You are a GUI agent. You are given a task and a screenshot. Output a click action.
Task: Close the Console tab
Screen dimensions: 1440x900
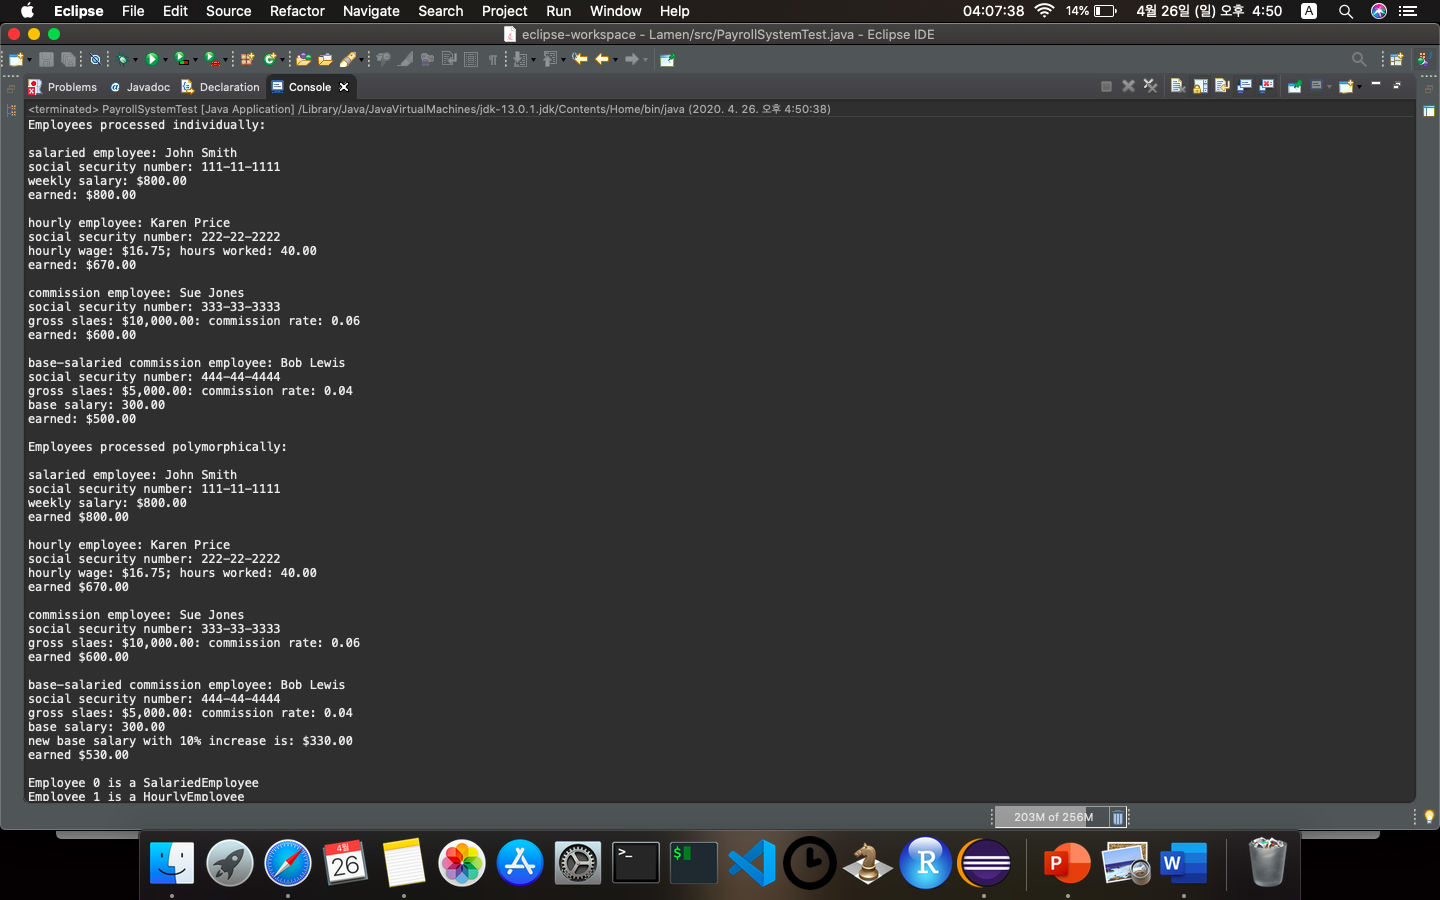click(344, 87)
